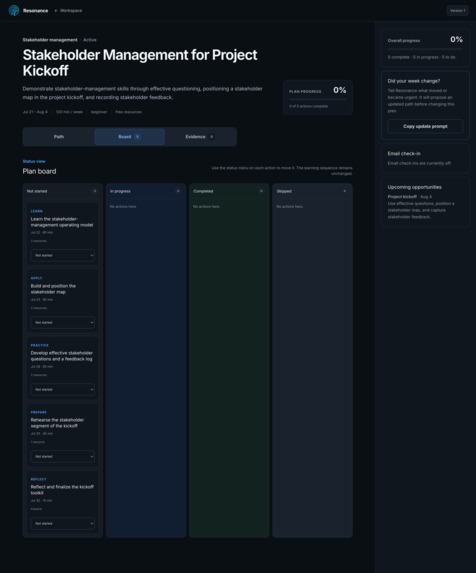Image resolution: width=476 pixels, height=573 pixels.
Task: Click the Overall progress bar
Action: click(425, 49)
